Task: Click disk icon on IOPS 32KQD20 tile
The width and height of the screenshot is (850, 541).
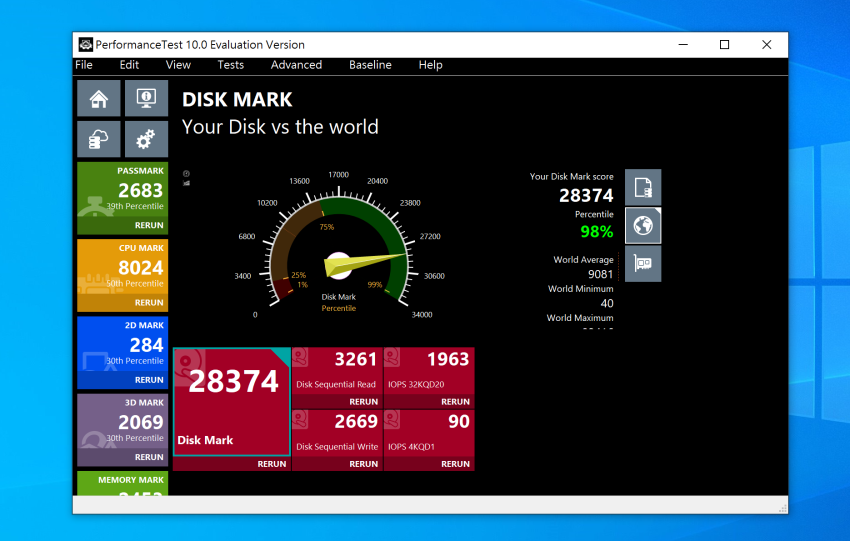Action: point(392,357)
